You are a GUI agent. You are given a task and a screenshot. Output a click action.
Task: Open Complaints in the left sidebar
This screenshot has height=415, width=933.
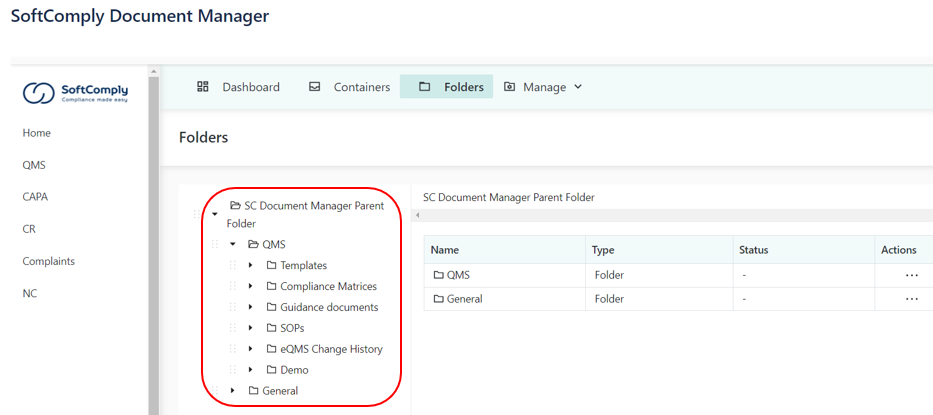click(x=49, y=261)
